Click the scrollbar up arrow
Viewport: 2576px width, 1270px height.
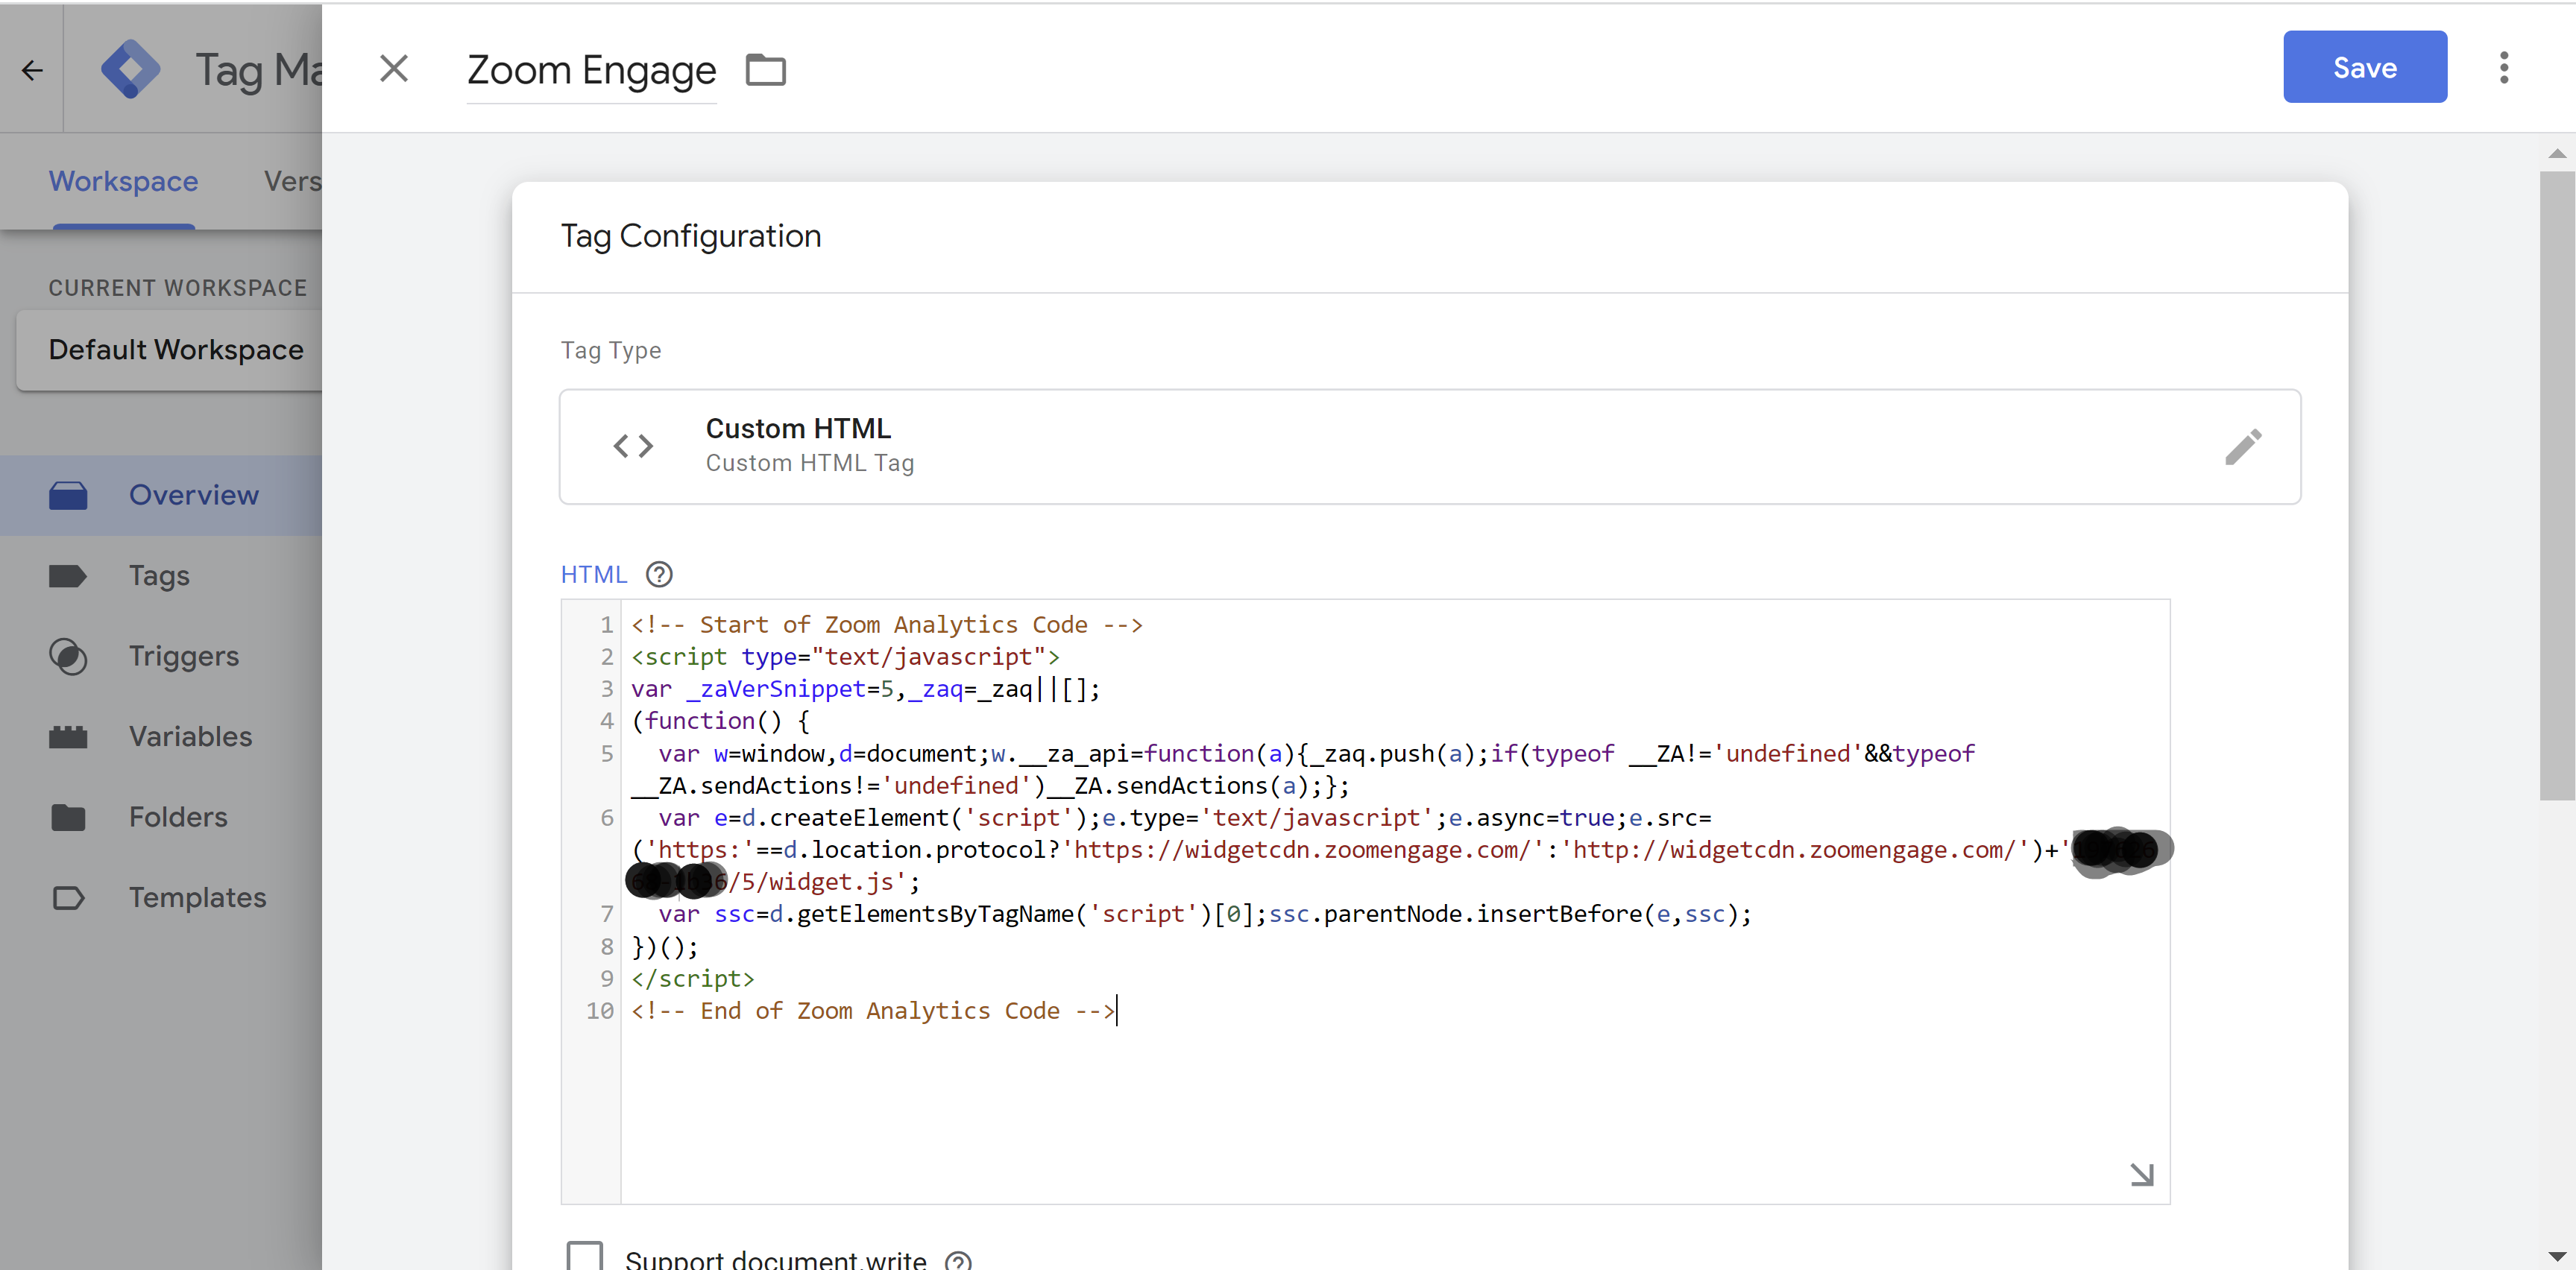2557,153
